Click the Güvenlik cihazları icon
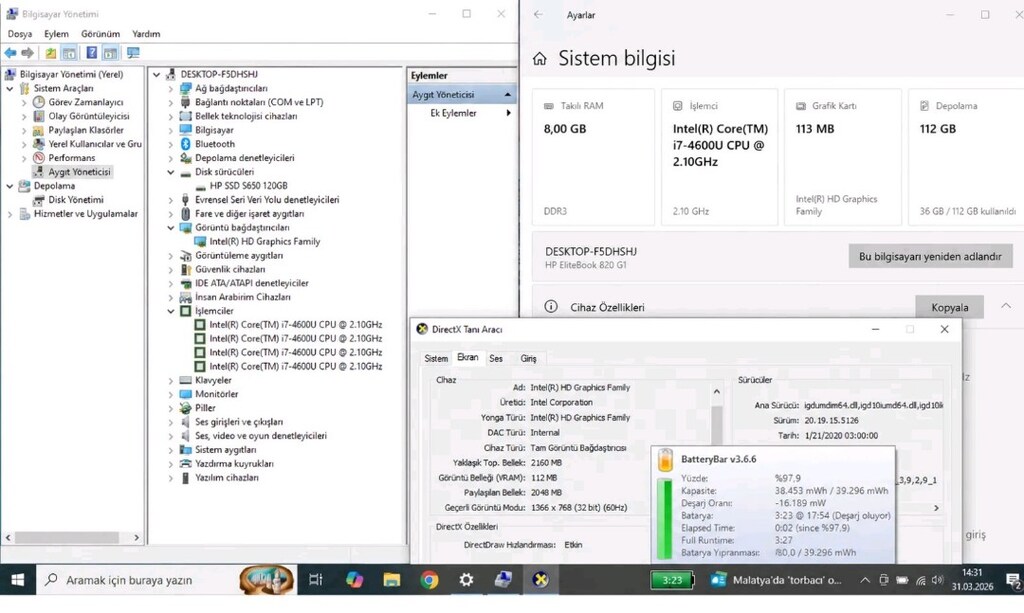 click(185, 269)
